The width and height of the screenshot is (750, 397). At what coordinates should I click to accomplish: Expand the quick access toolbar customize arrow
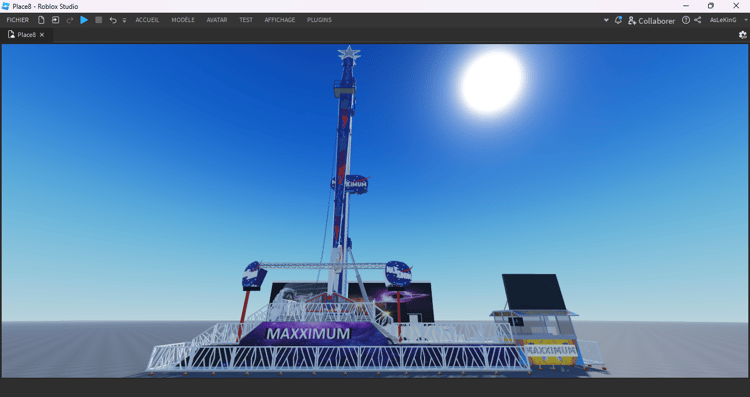[x=124, y=21]
